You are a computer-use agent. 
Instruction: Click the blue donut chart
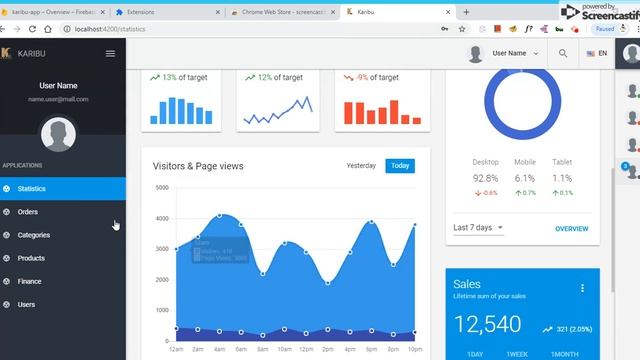click(522, 102)
